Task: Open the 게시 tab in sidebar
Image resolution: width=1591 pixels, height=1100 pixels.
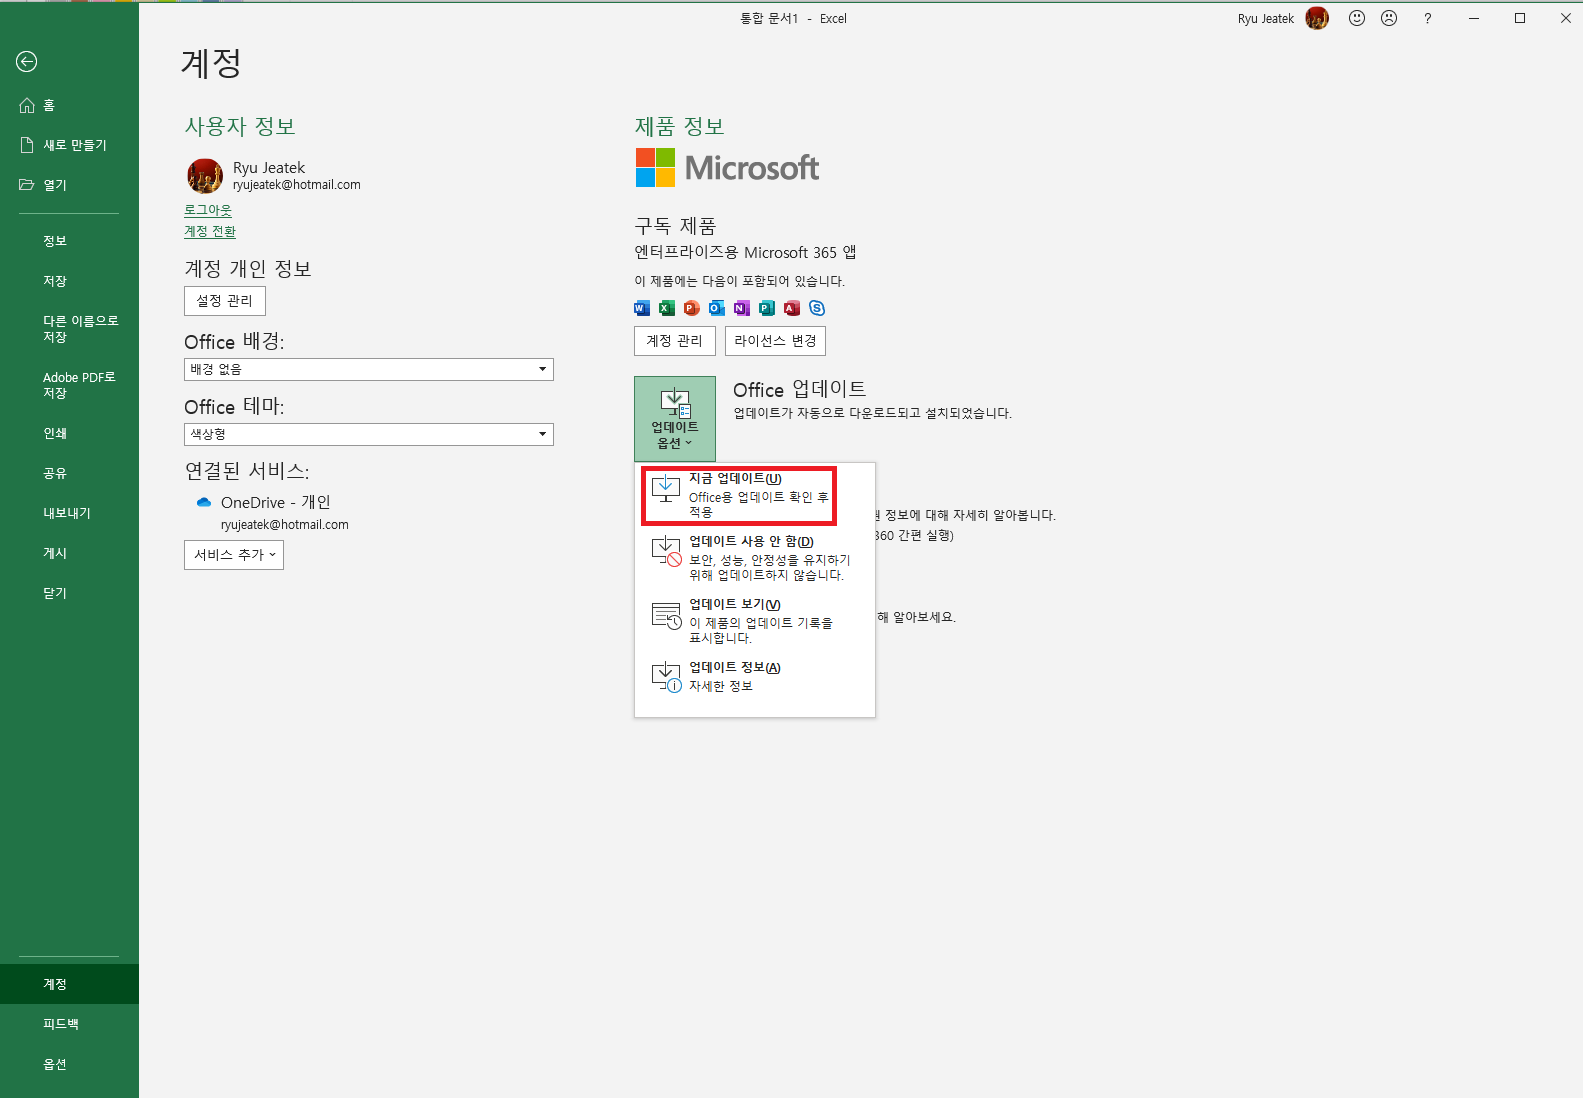Action: click(x=69, y=553)
